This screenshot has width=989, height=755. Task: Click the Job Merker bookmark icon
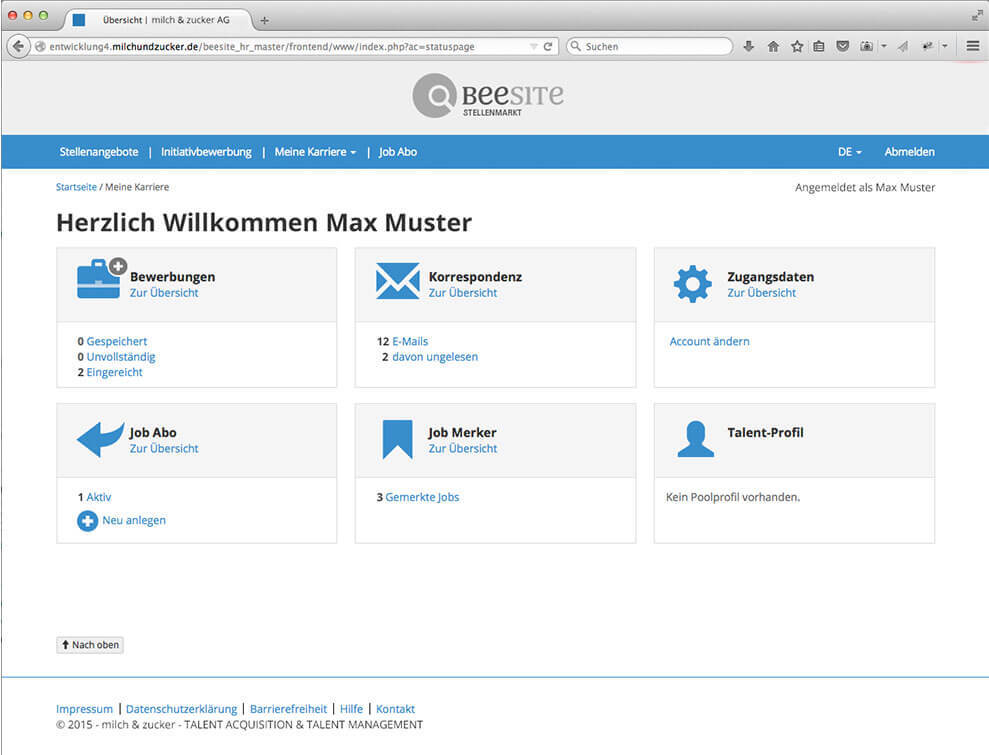coord(397,439)
